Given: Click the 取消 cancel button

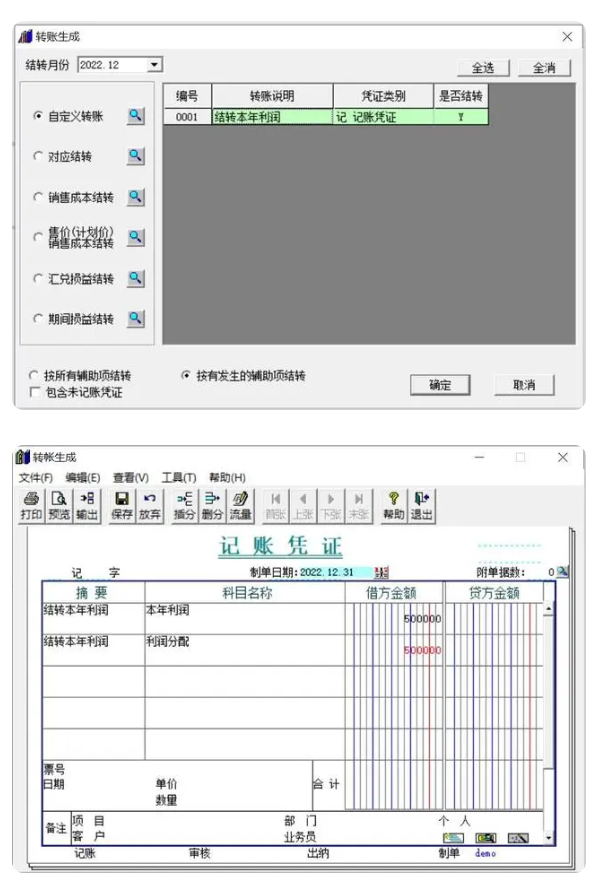Looking at the screenshot, I should 524,385.
